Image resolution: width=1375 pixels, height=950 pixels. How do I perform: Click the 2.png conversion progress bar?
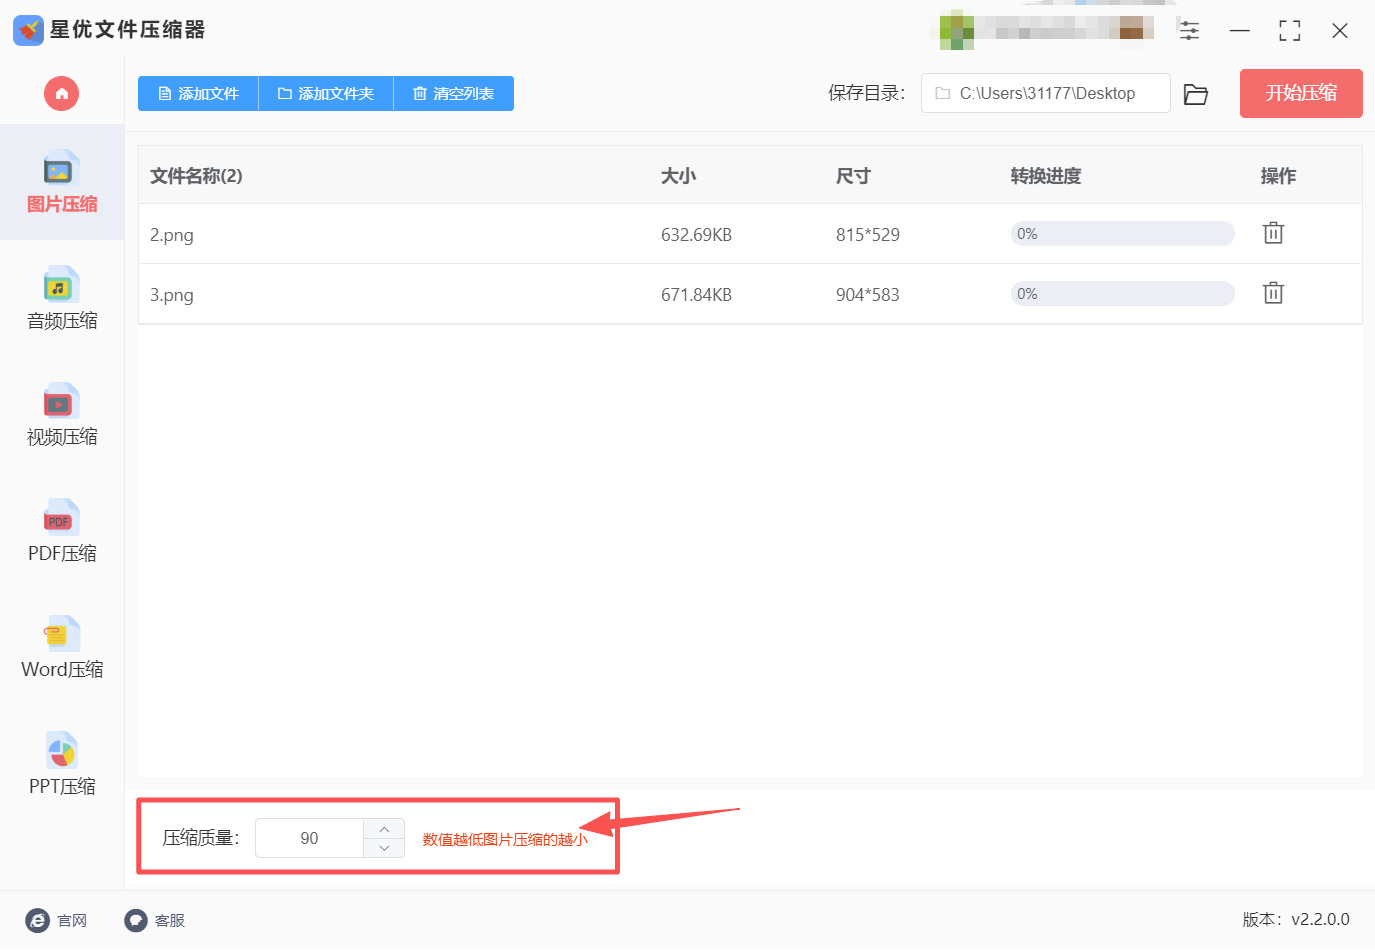(x=1123, y=234)
